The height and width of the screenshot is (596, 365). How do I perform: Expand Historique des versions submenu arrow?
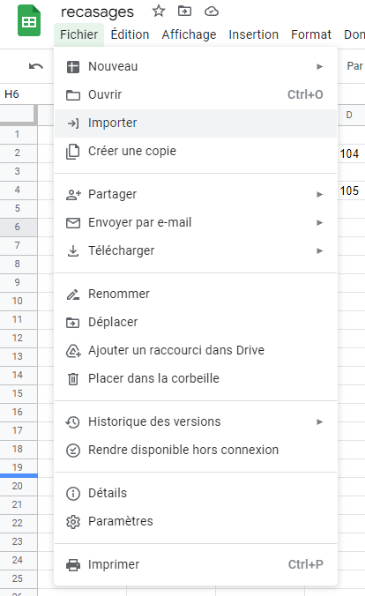[x=320, y=422]
